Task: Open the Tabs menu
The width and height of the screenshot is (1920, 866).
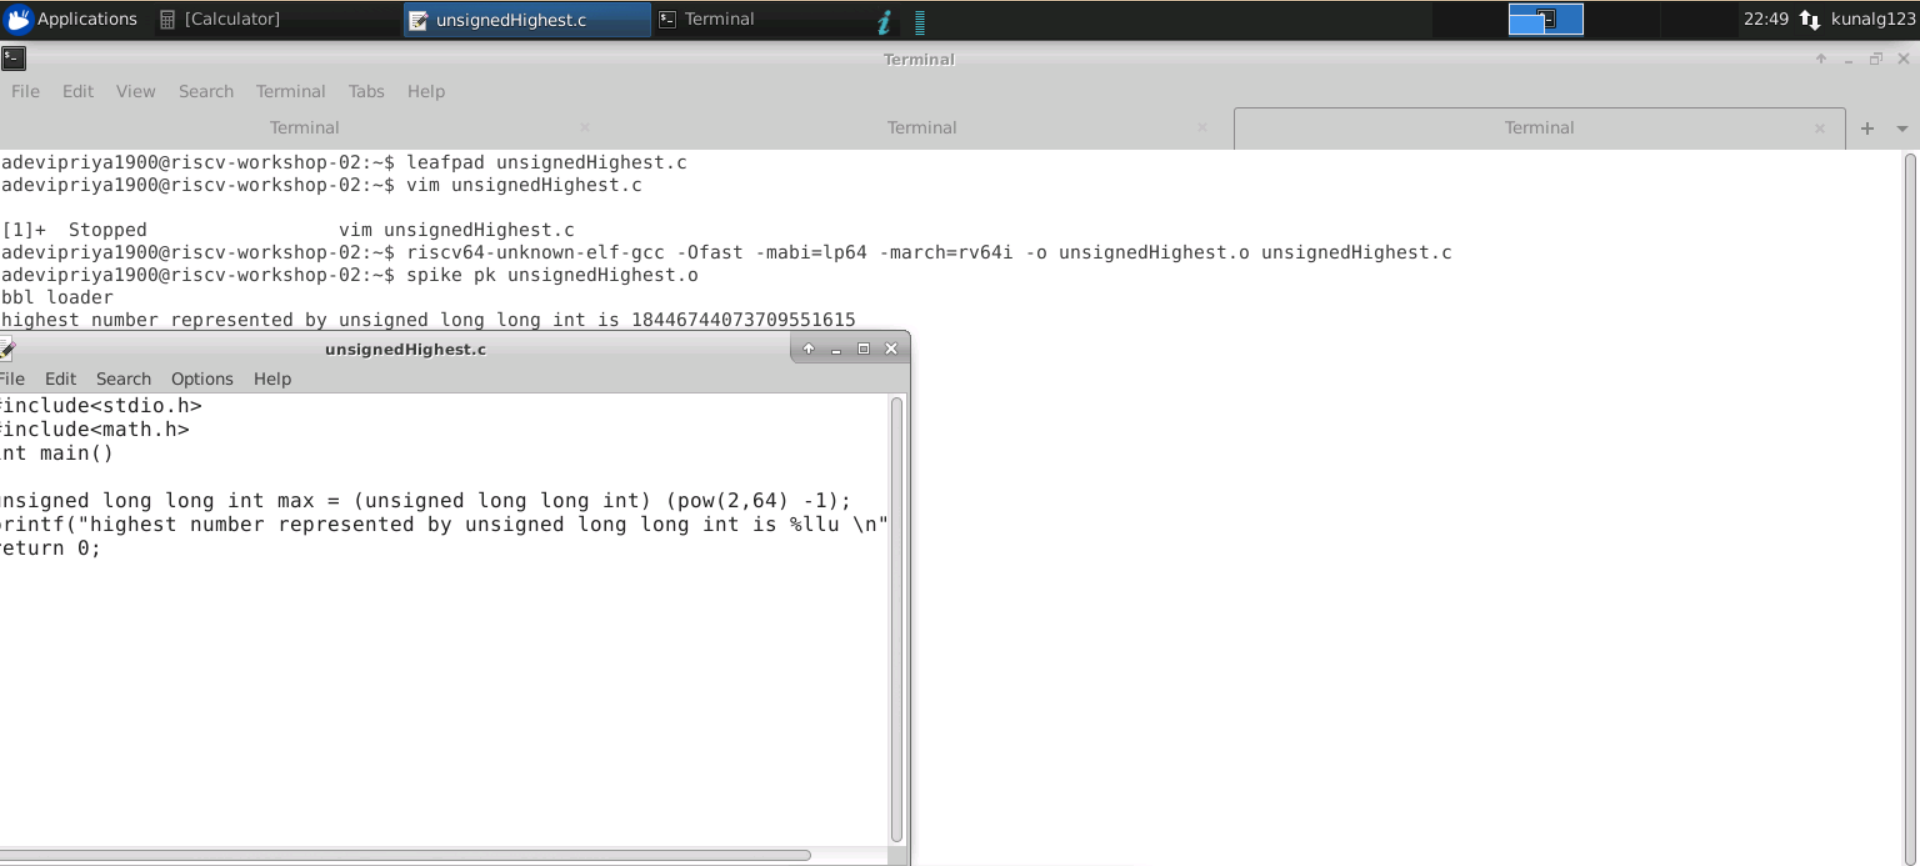Action: 366,91
